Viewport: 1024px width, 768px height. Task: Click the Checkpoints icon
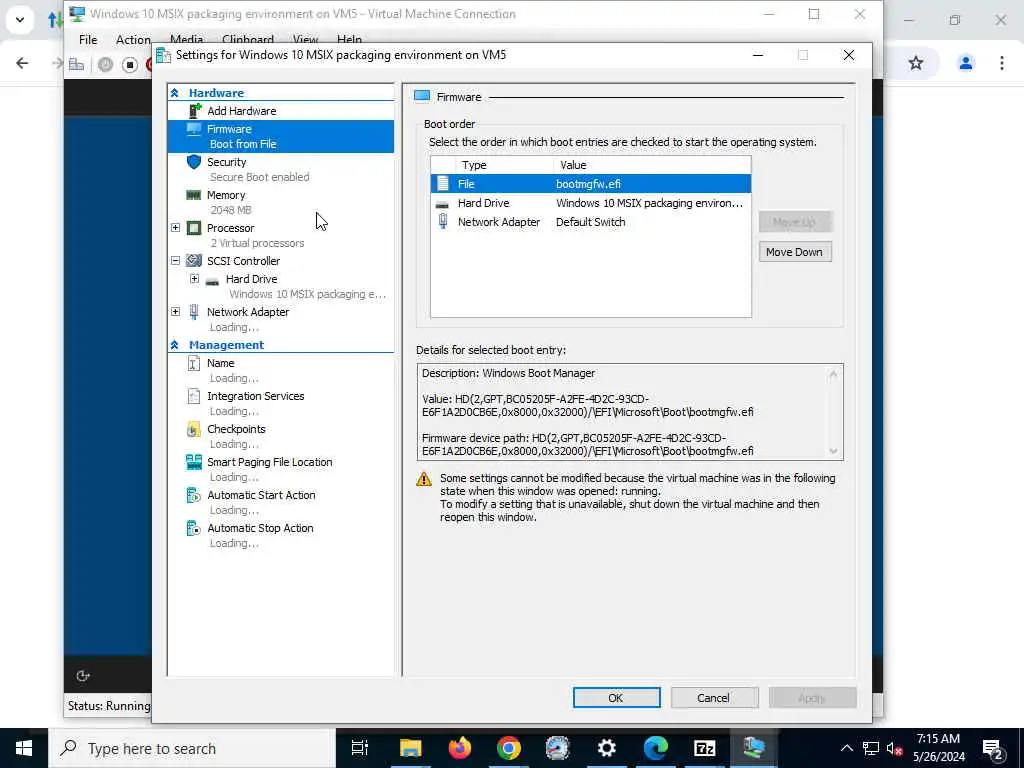coord(194,429)
